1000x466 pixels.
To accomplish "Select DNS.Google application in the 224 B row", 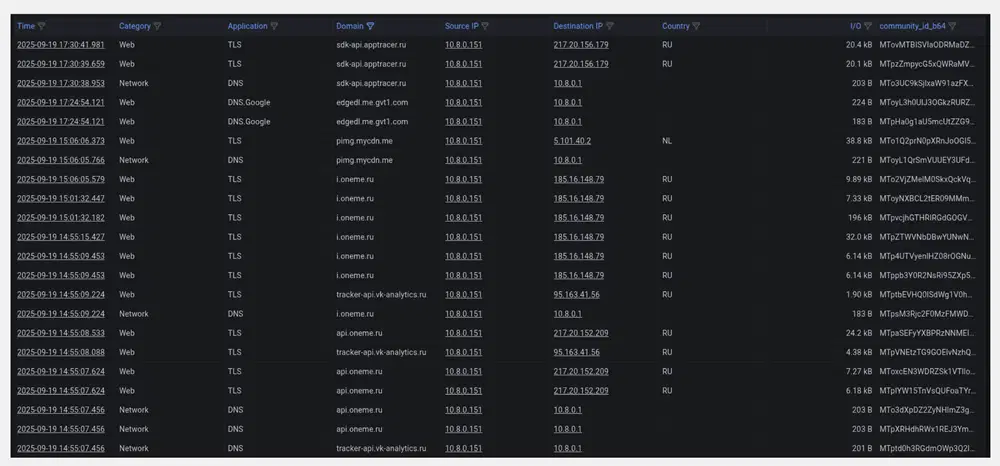I will pos(249,103).
